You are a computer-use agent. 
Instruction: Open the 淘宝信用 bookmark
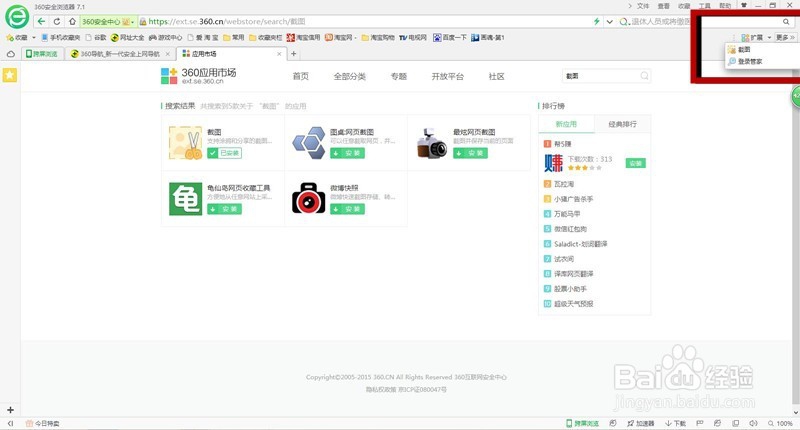click(303, 37)
